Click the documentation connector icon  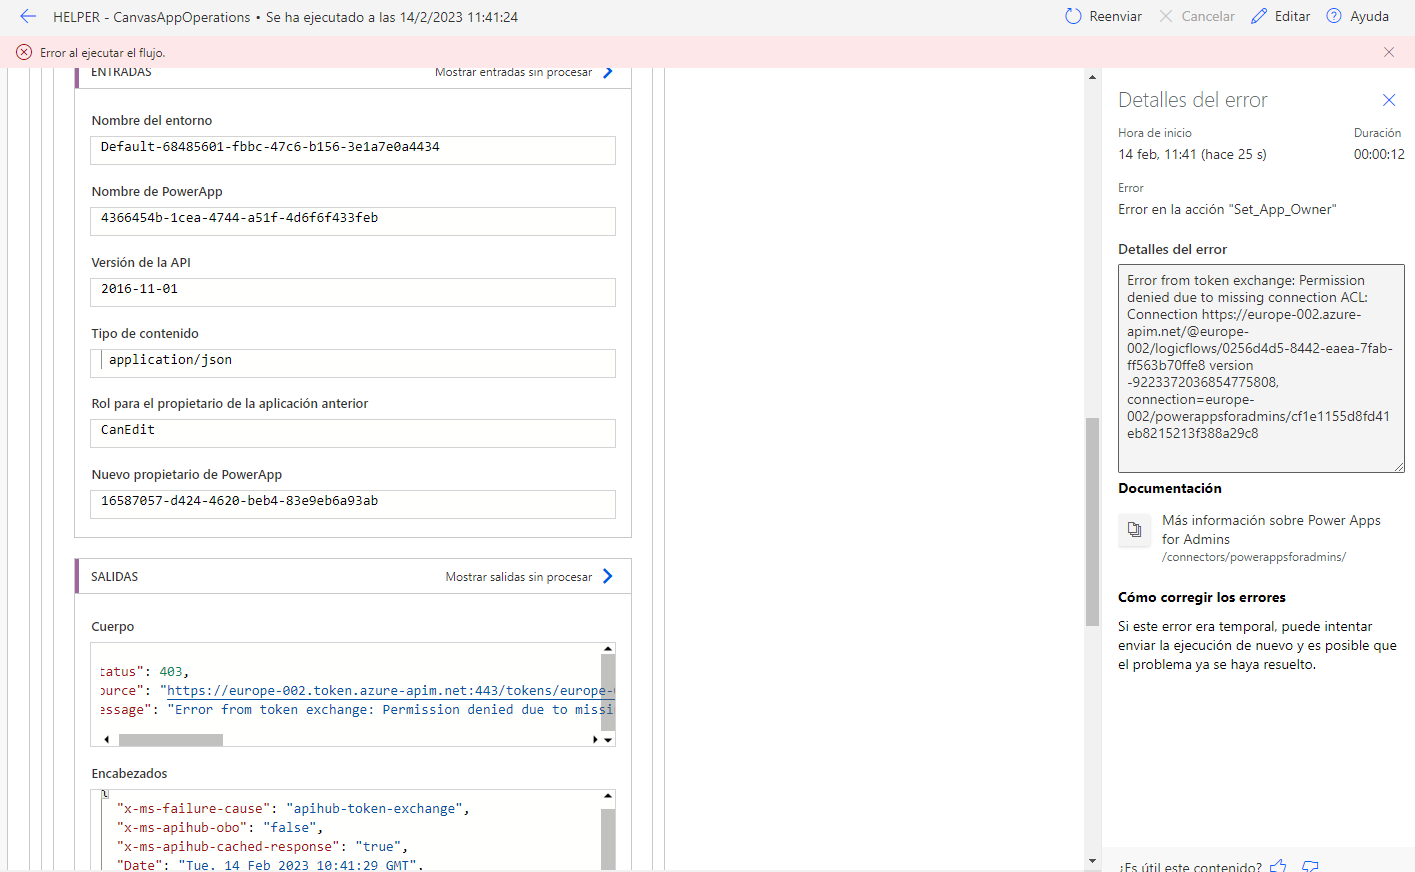1134,530
